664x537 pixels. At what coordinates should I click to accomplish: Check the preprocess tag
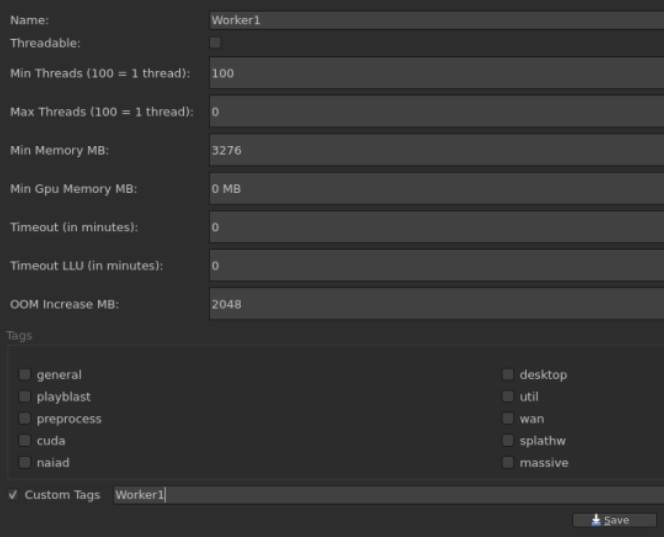[x=25, y=419]
